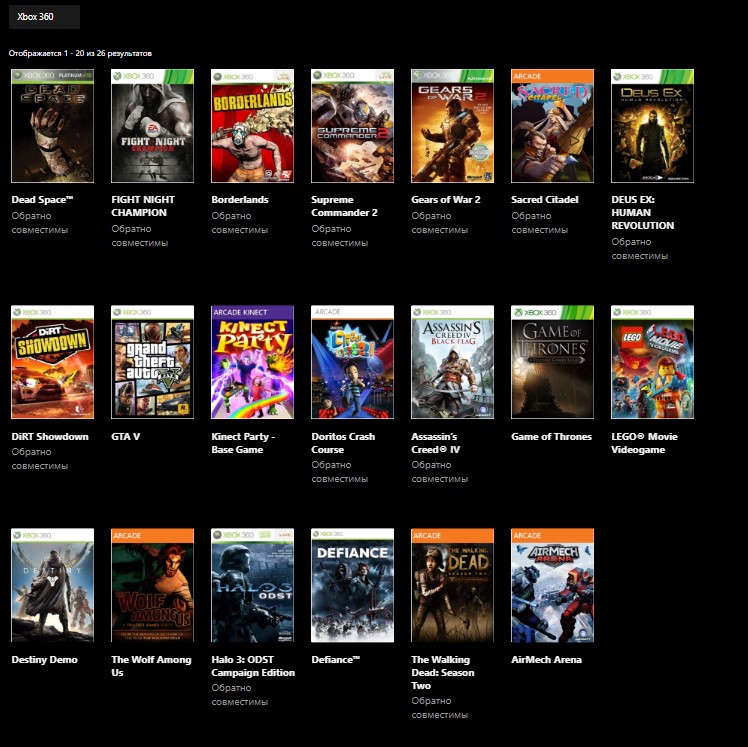Select the Borderlands game cover
Viewport: 748px width, 747px height.
click(252, 126)
